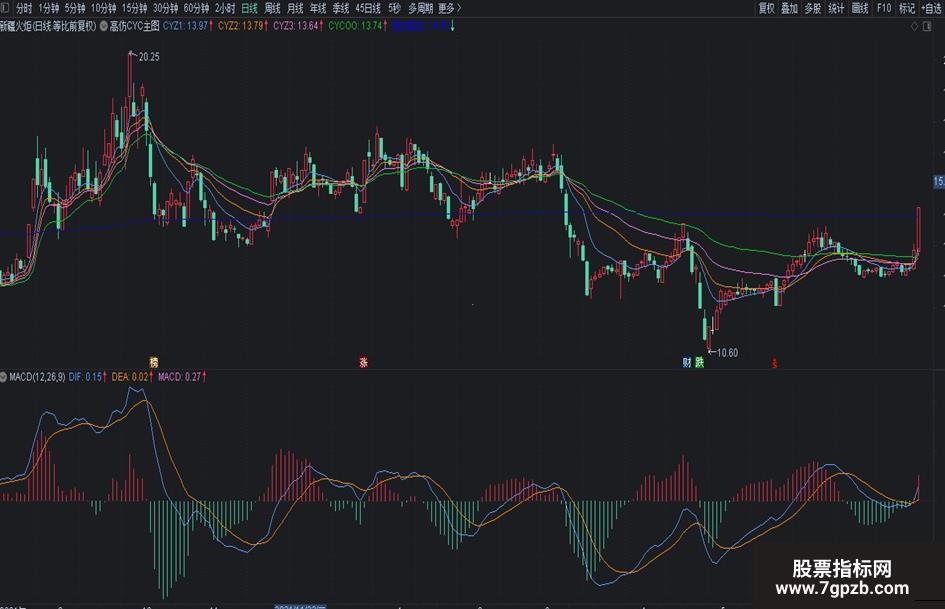The image size is (945, 609).
Task: Switch to 年线 yearly chart
Action: [318, 8]
